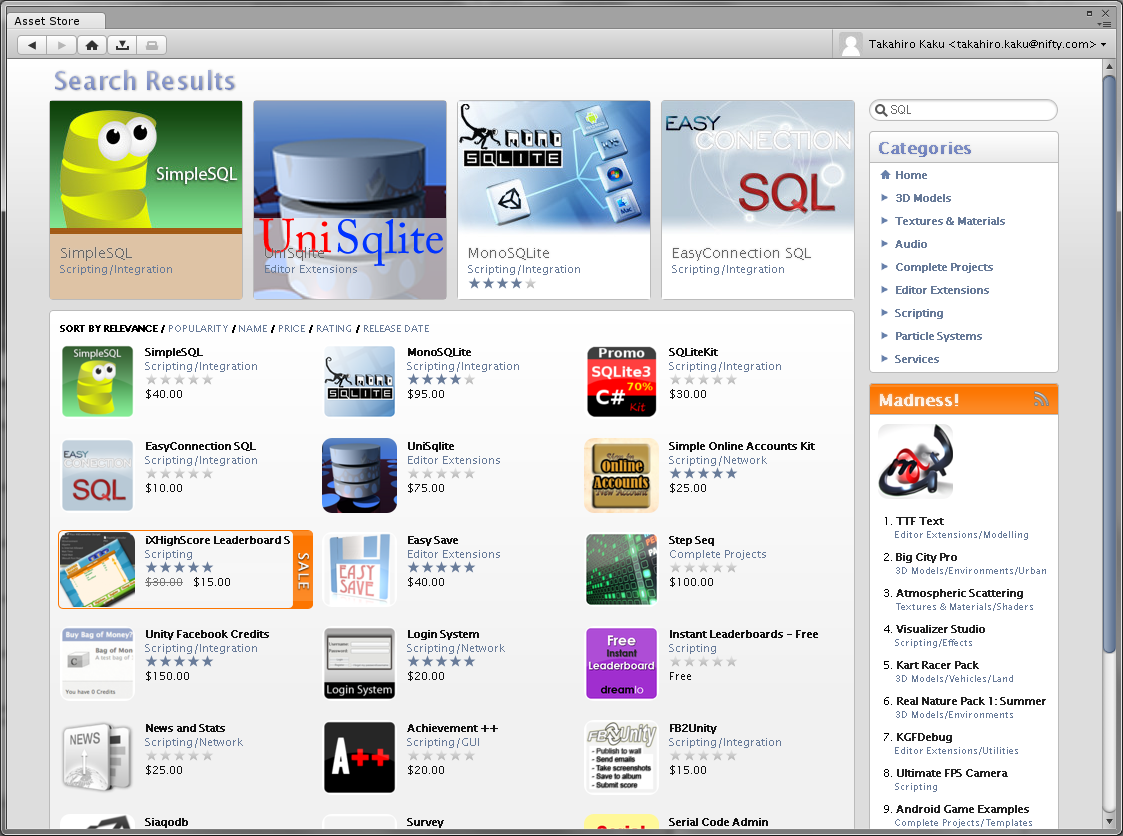Go to the Home category
The image size is (1123, 836).
910,175
